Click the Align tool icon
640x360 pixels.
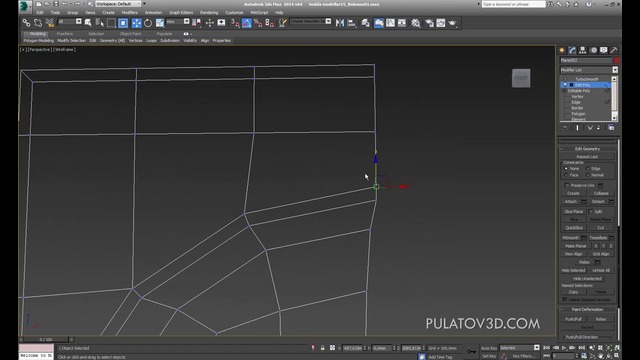tap(351, 23)
